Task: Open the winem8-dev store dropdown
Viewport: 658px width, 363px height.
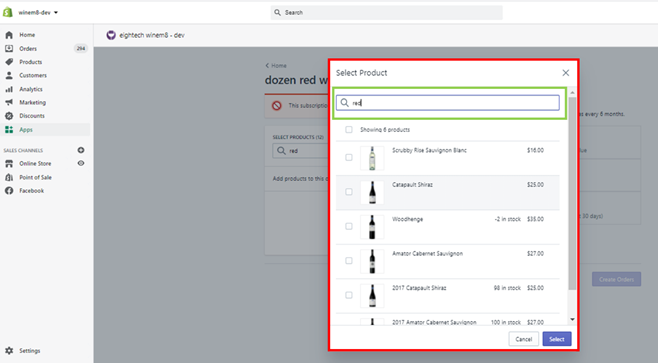Action: (38, 13)
